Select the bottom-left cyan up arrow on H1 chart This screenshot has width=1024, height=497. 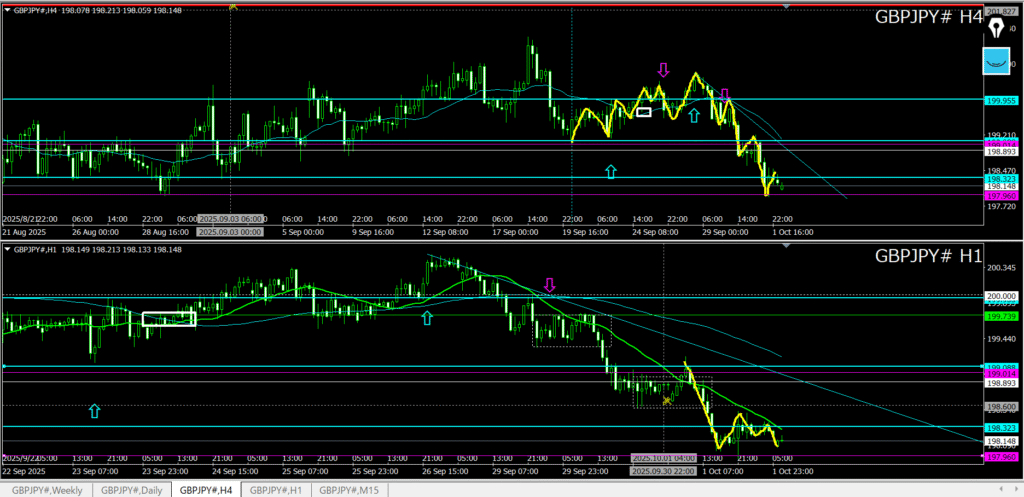(x=95, y=410)
